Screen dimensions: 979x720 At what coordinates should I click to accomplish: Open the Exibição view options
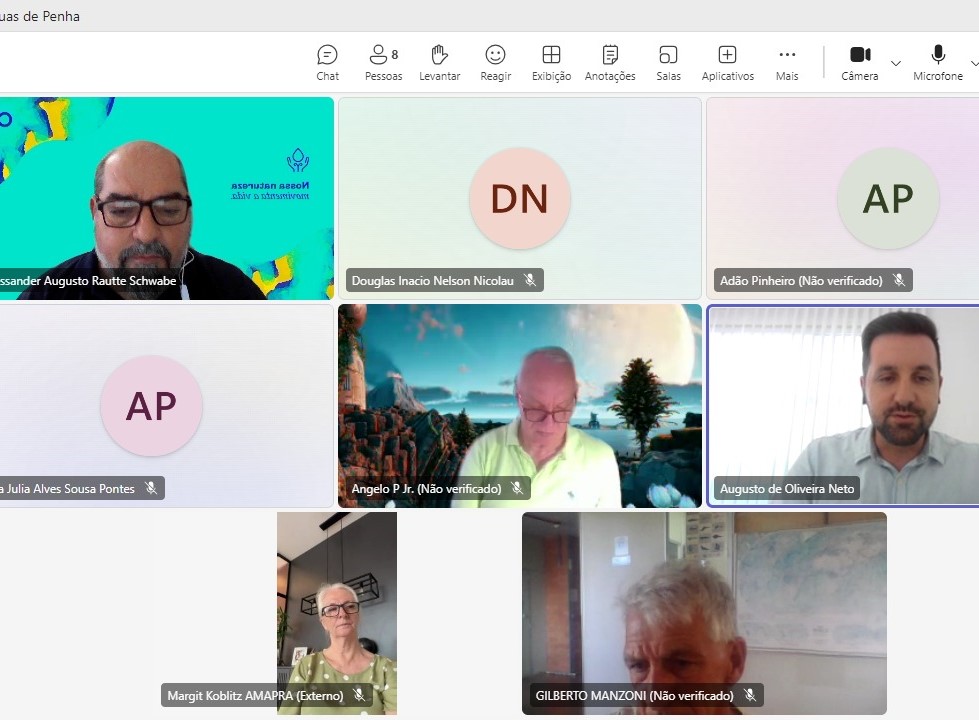pyautogui.click(x=551, y=63)
